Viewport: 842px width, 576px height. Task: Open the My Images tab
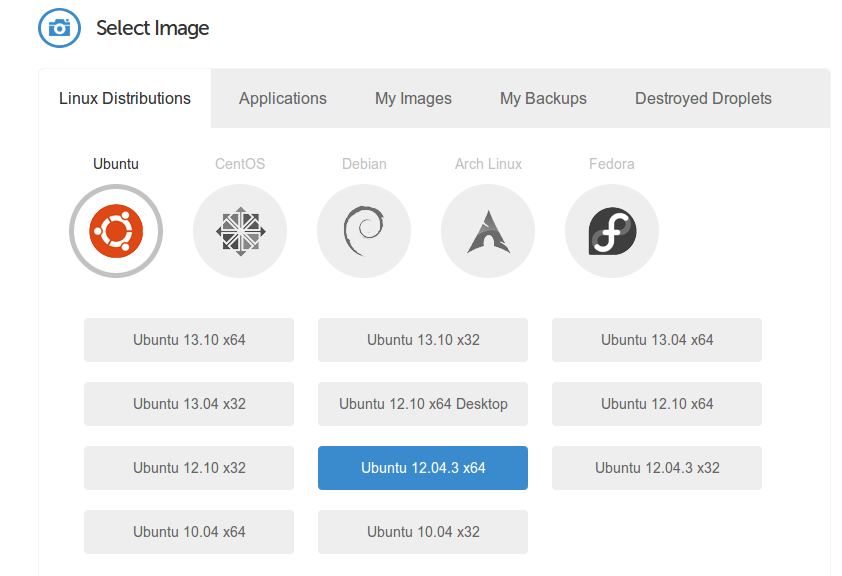[x=413, y=98]
